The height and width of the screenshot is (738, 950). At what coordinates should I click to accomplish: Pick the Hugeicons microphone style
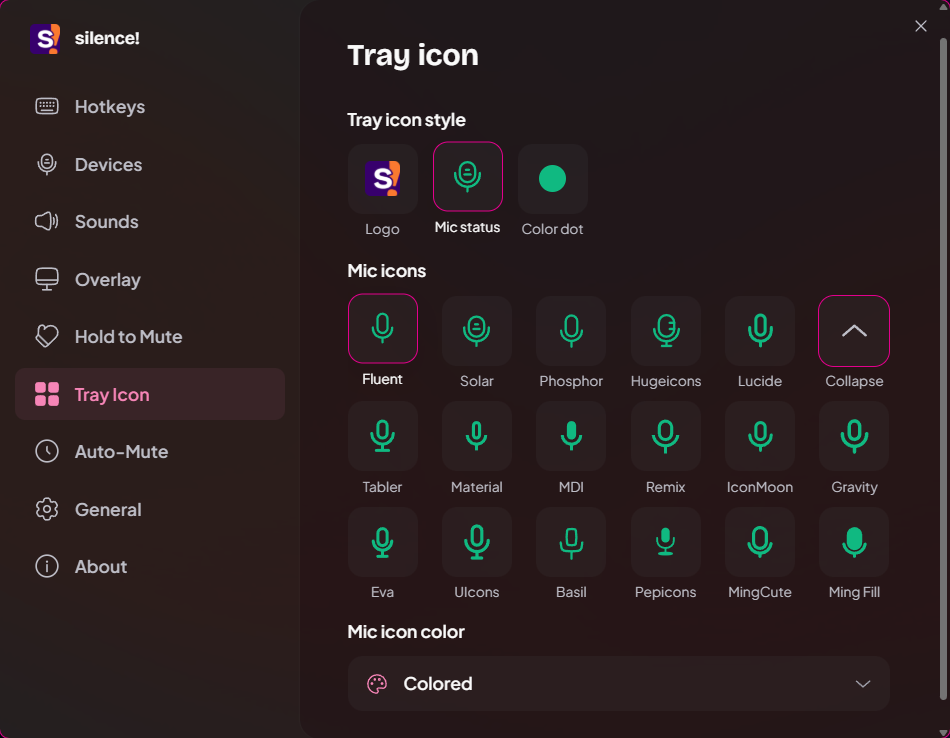pyautogui.click(x=665, y=331)
